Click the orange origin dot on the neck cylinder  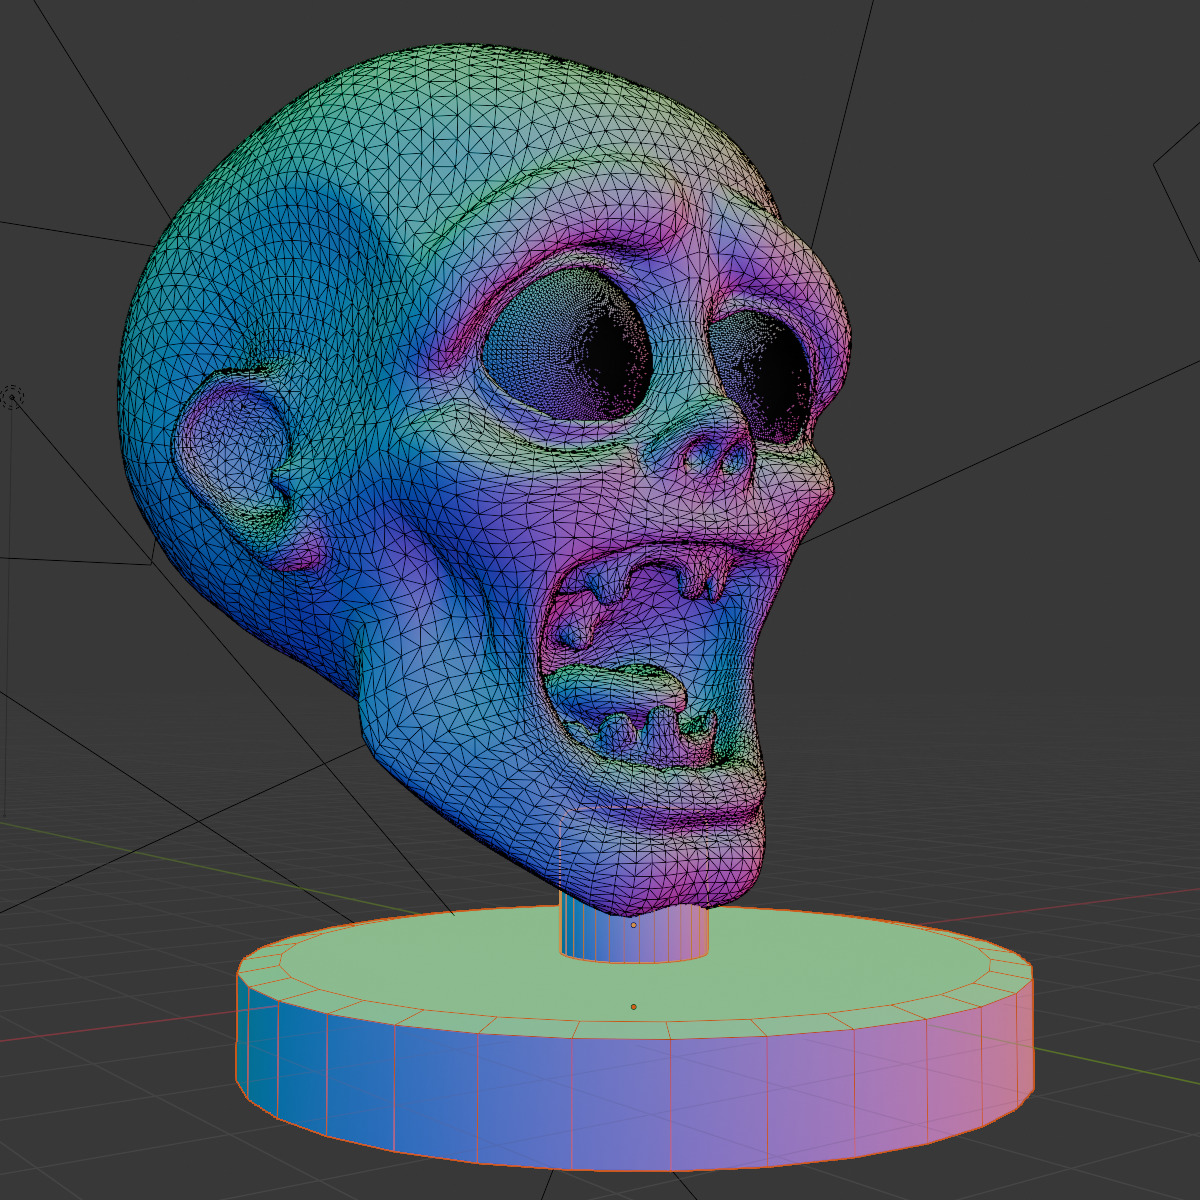pos(633,925)
